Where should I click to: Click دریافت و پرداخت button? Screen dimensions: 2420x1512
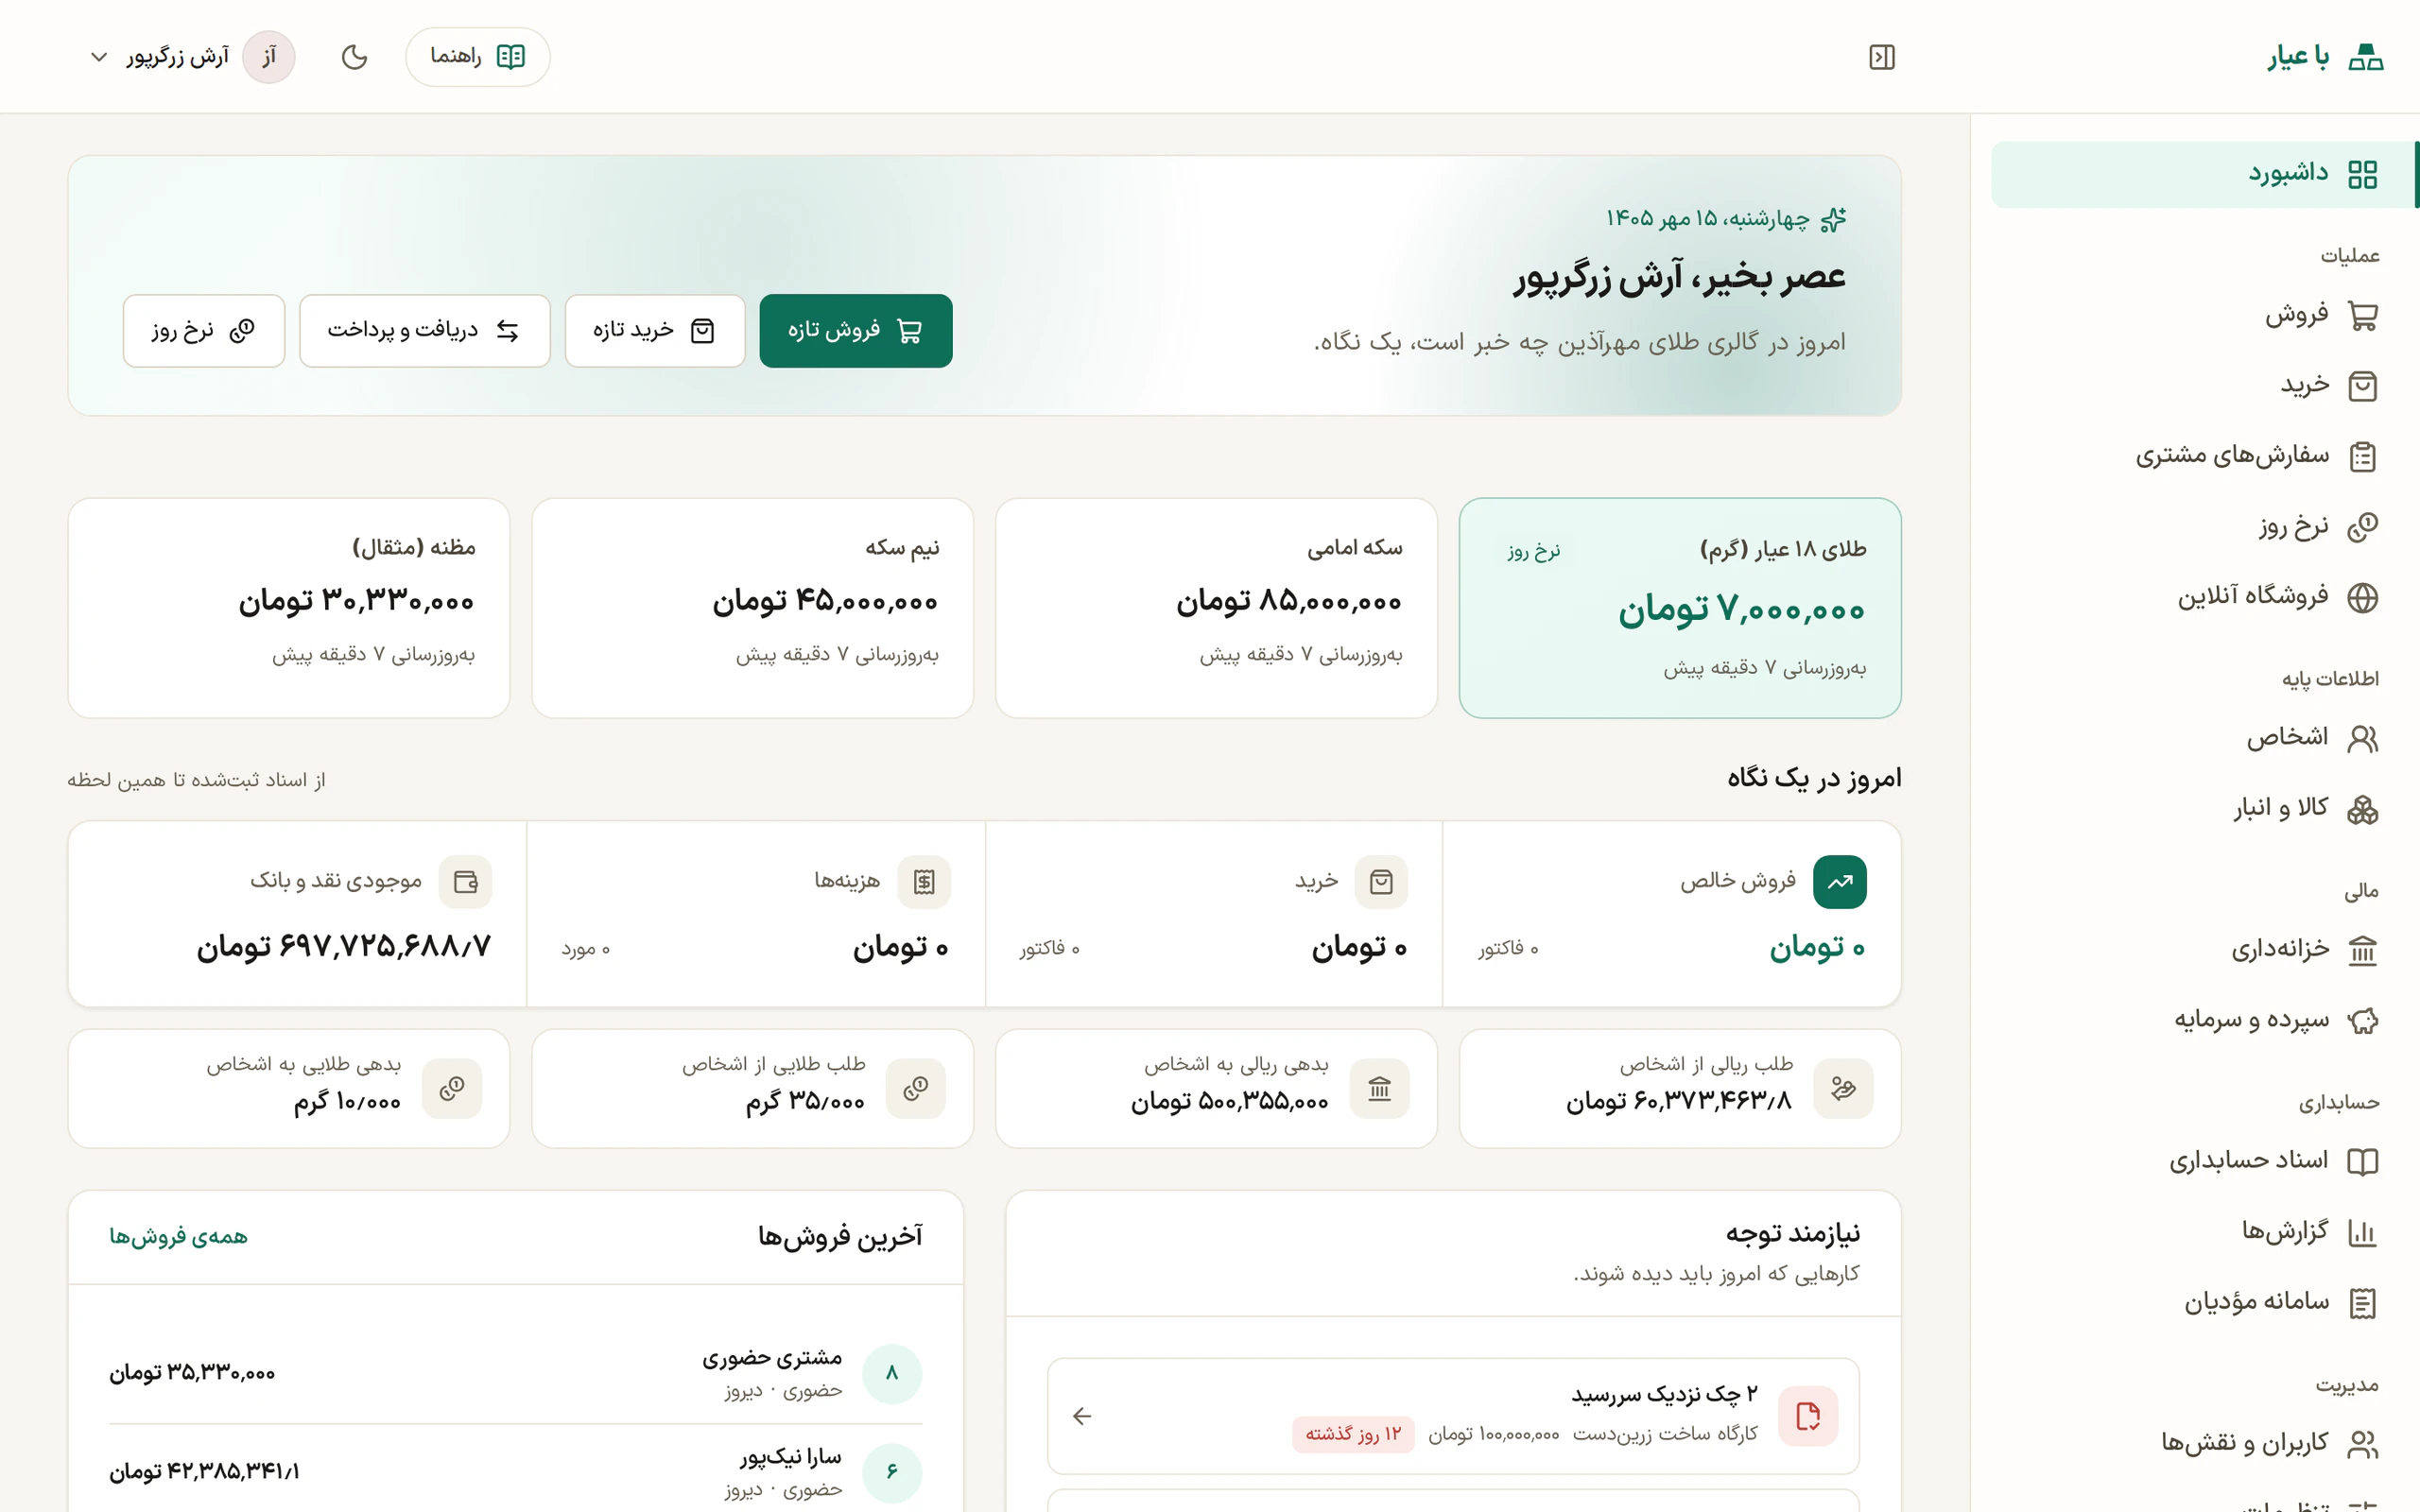tap(424, 331)
